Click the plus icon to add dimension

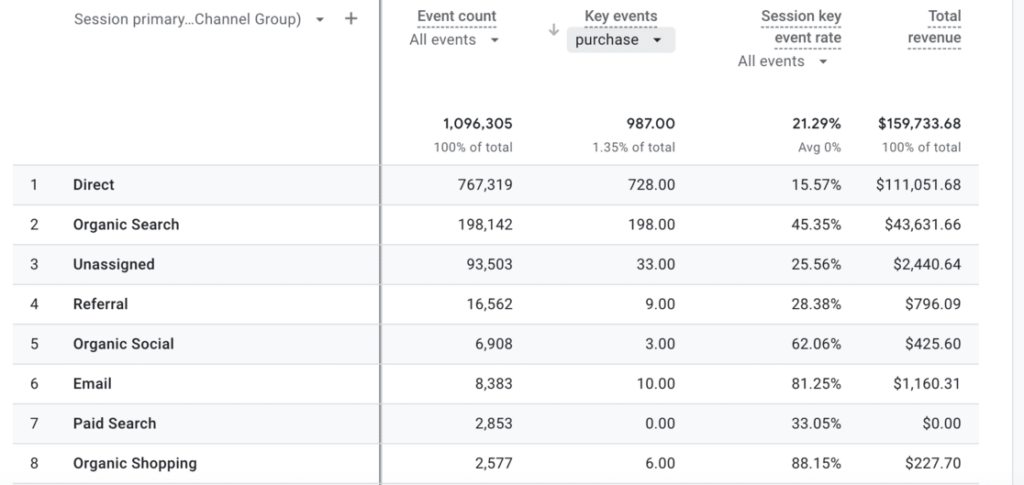pyautogui.click(x=351, y=19)
